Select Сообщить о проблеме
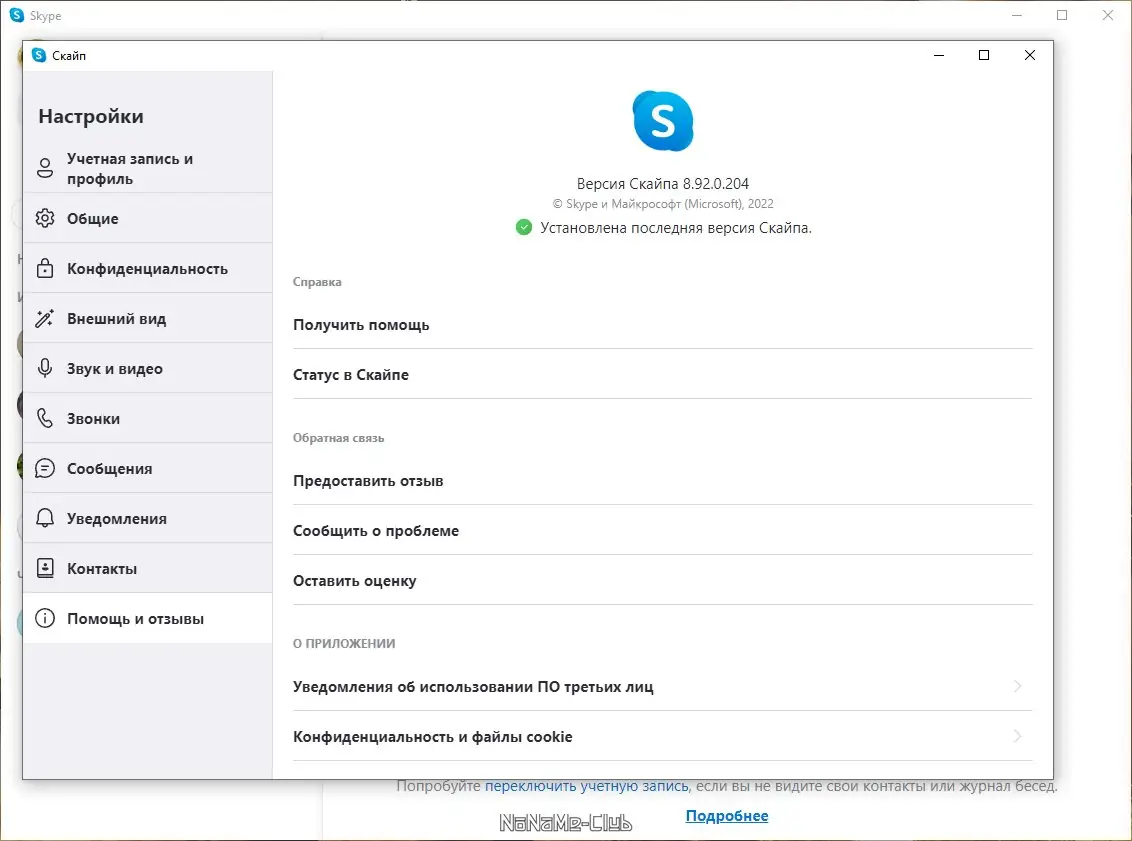Image resolution: width=1132 pixels, height=841 pixels. (x=663, y=531)
